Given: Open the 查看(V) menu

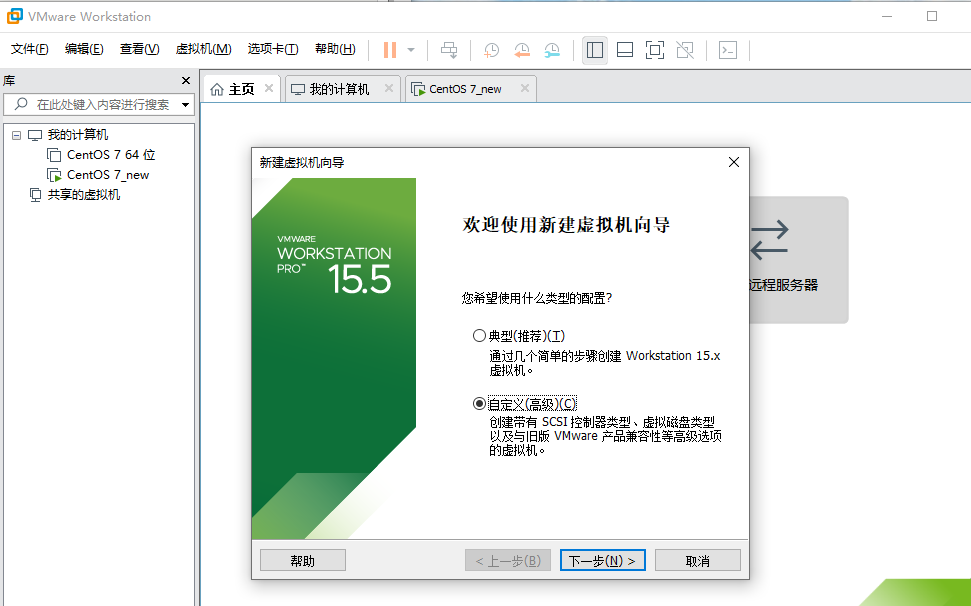Looking at the screenshot, I should (139, 49).
